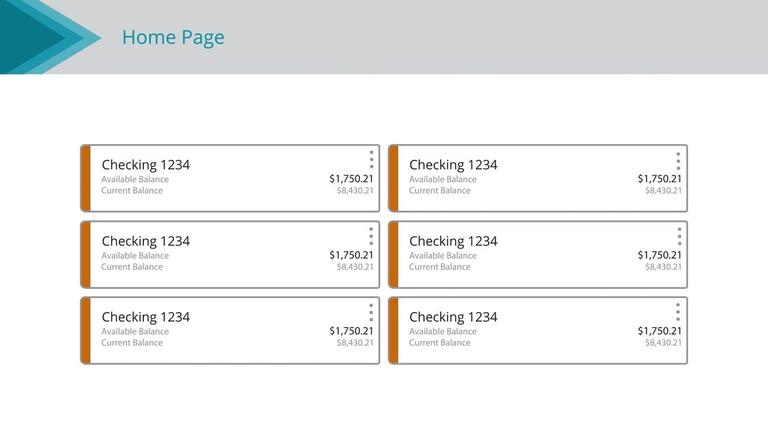Select Checking 1234 title in middle-right card

(x=453, y=241)
